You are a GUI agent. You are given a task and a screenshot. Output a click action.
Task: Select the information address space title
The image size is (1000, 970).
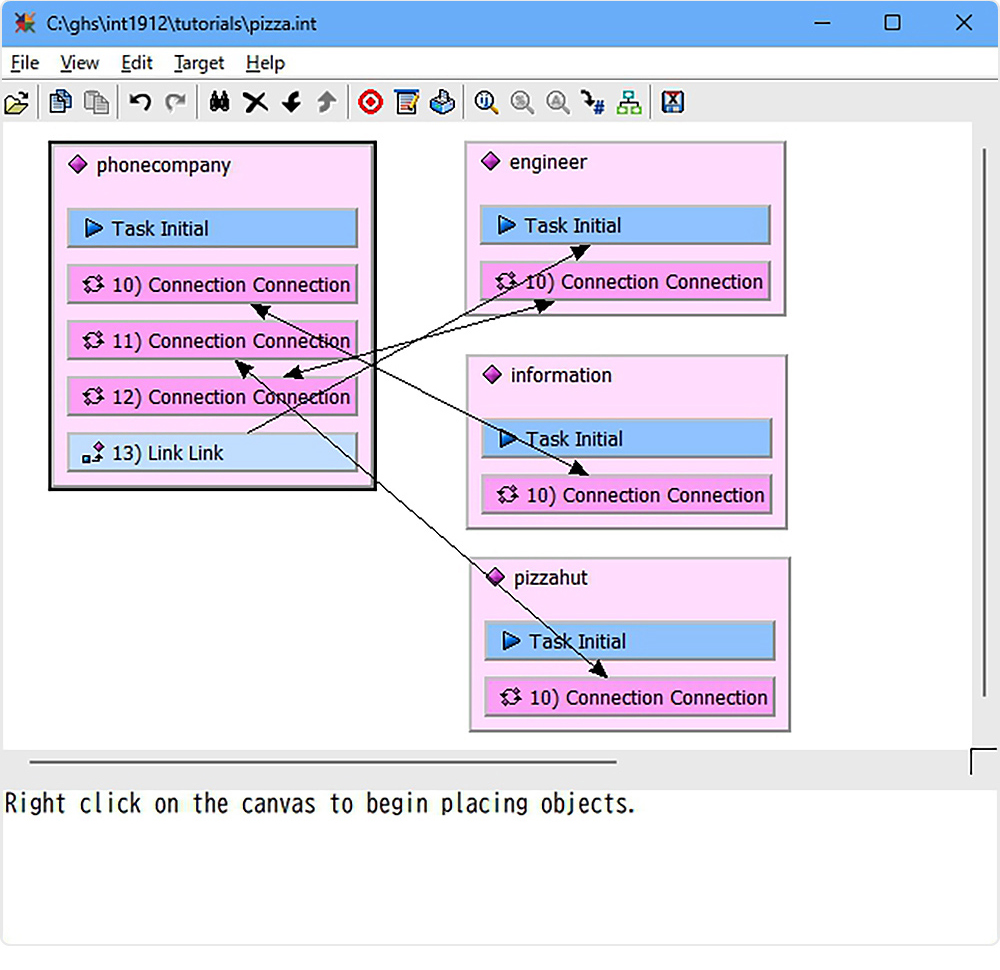click(x=561, y=375)
